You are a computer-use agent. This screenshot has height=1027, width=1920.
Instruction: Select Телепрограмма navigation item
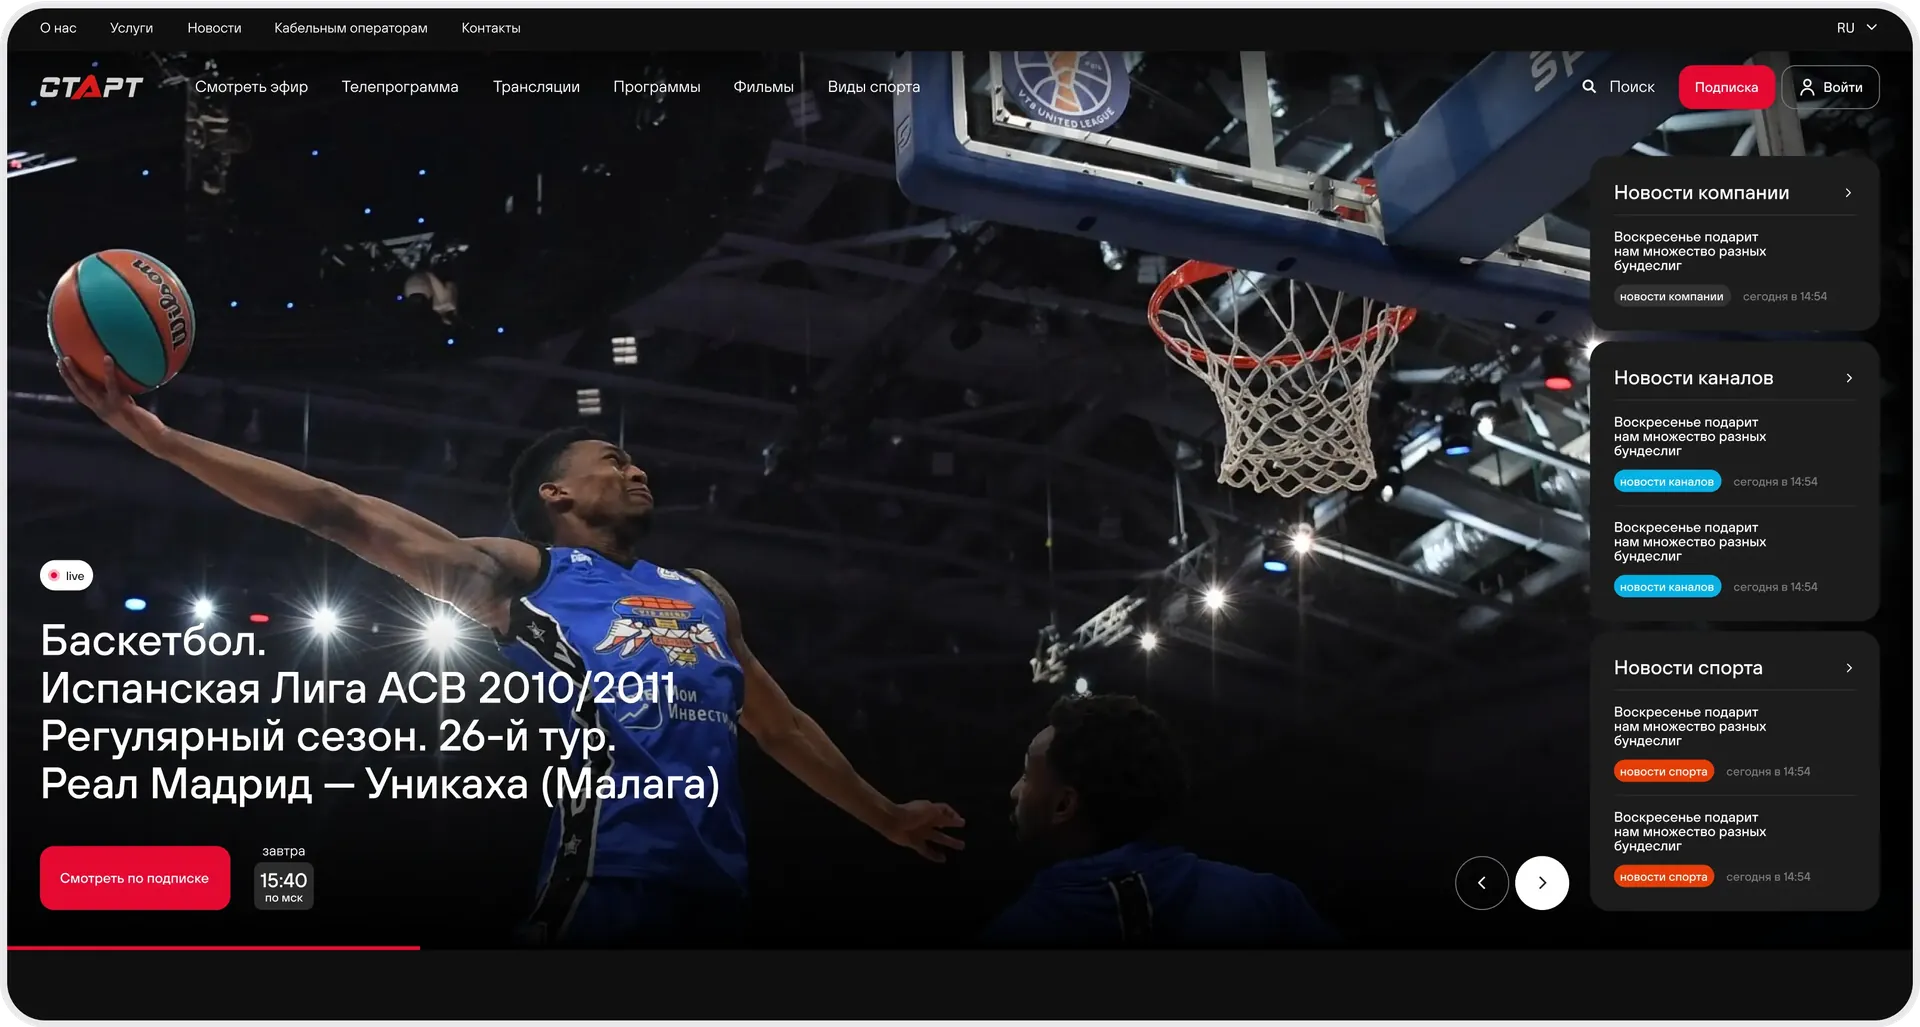click(400, 87)
